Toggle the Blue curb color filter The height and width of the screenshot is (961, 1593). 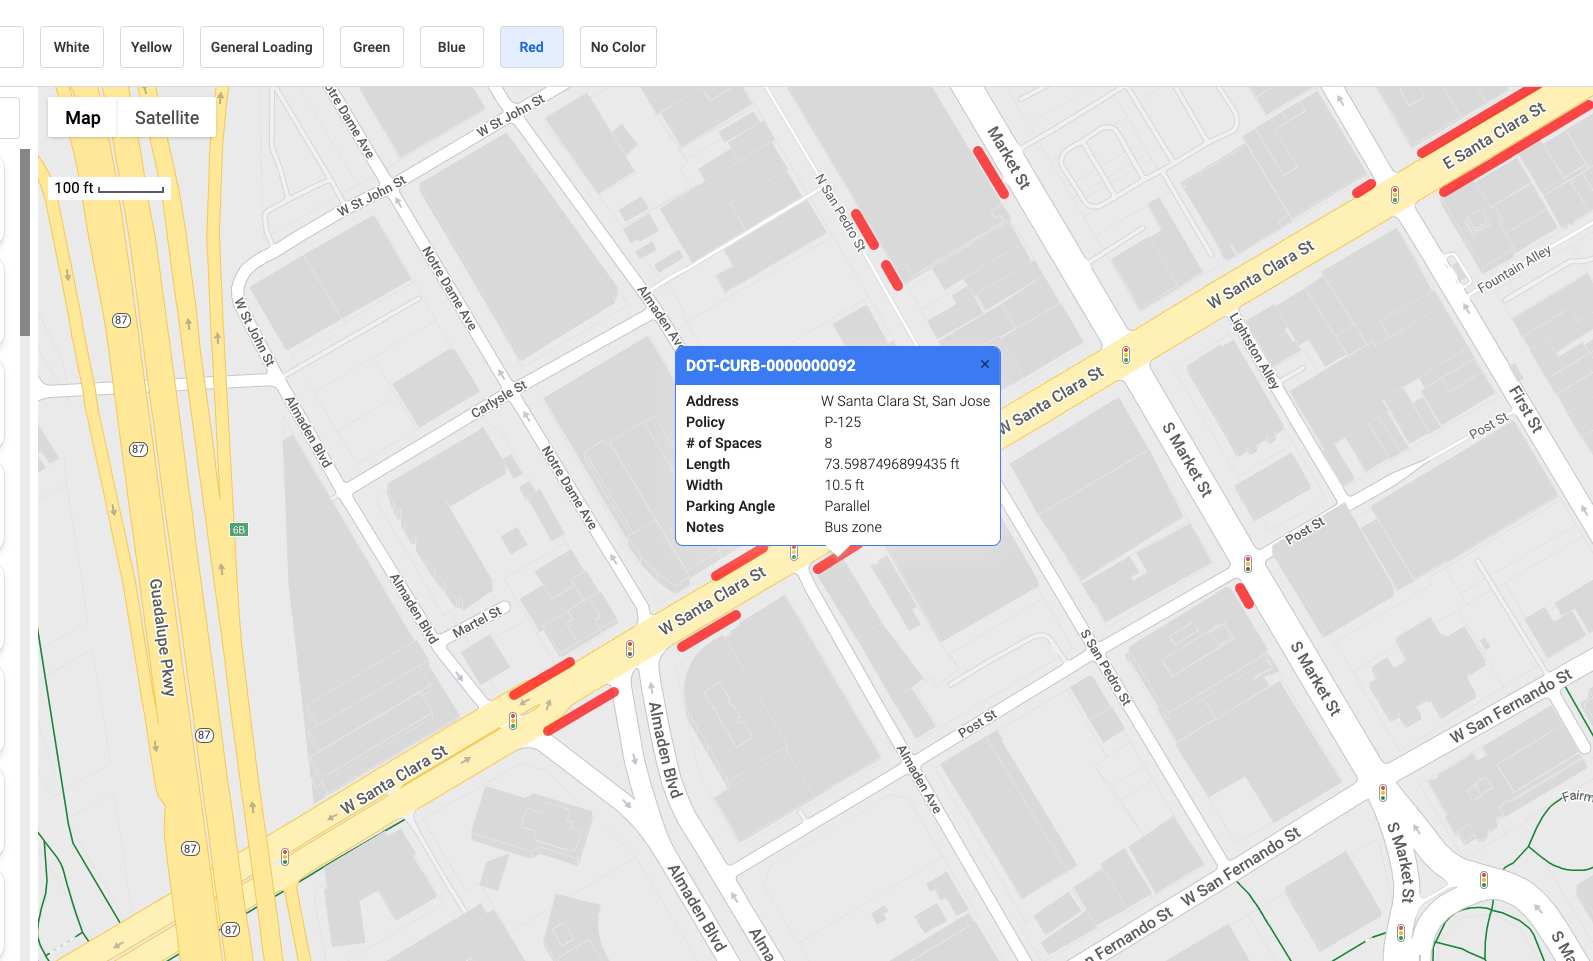pyautogui.click(x=452, y=47)
